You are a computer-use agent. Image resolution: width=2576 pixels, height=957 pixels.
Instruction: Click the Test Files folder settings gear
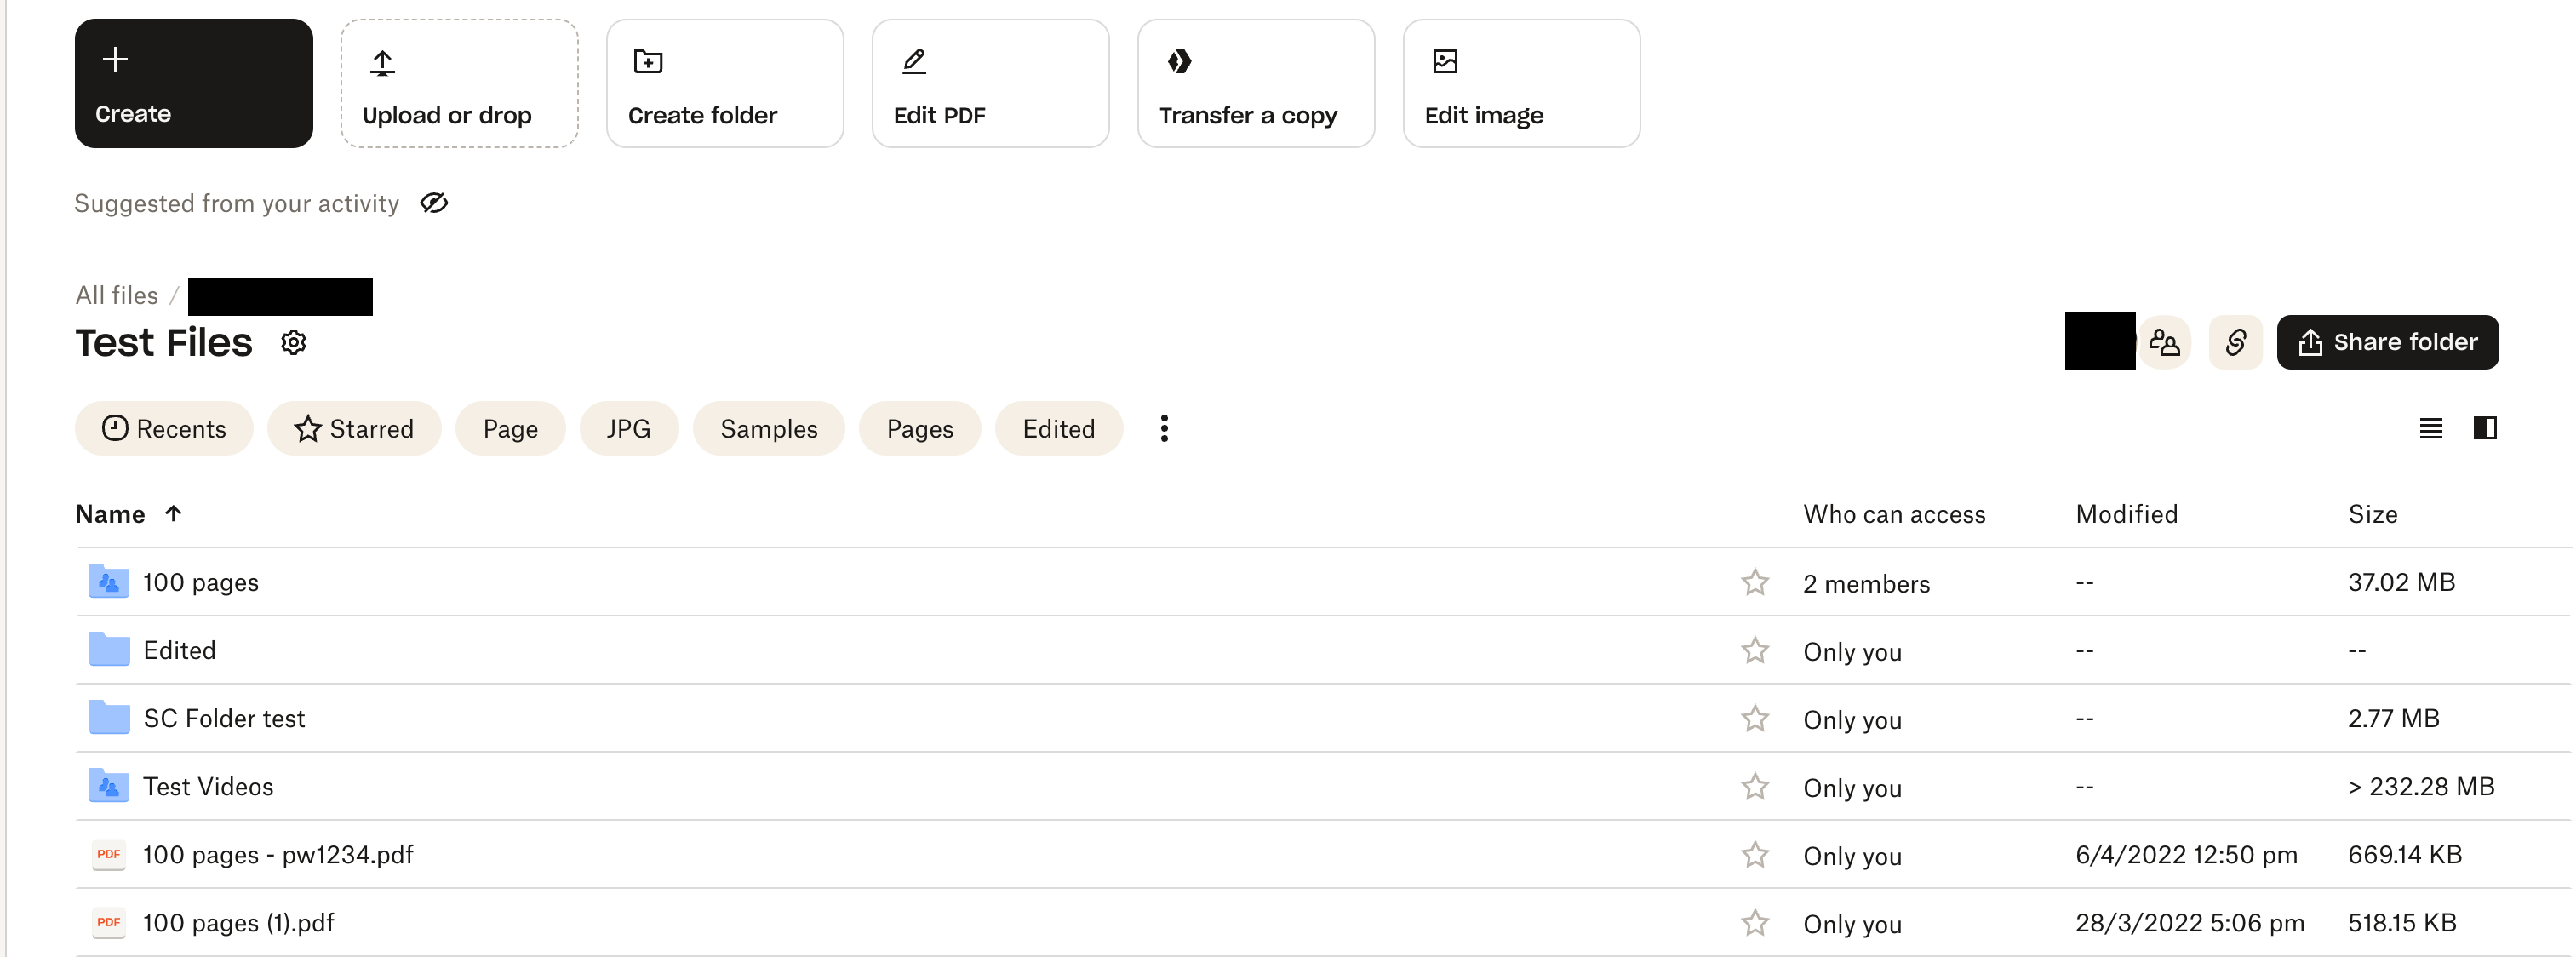[293, 343]
